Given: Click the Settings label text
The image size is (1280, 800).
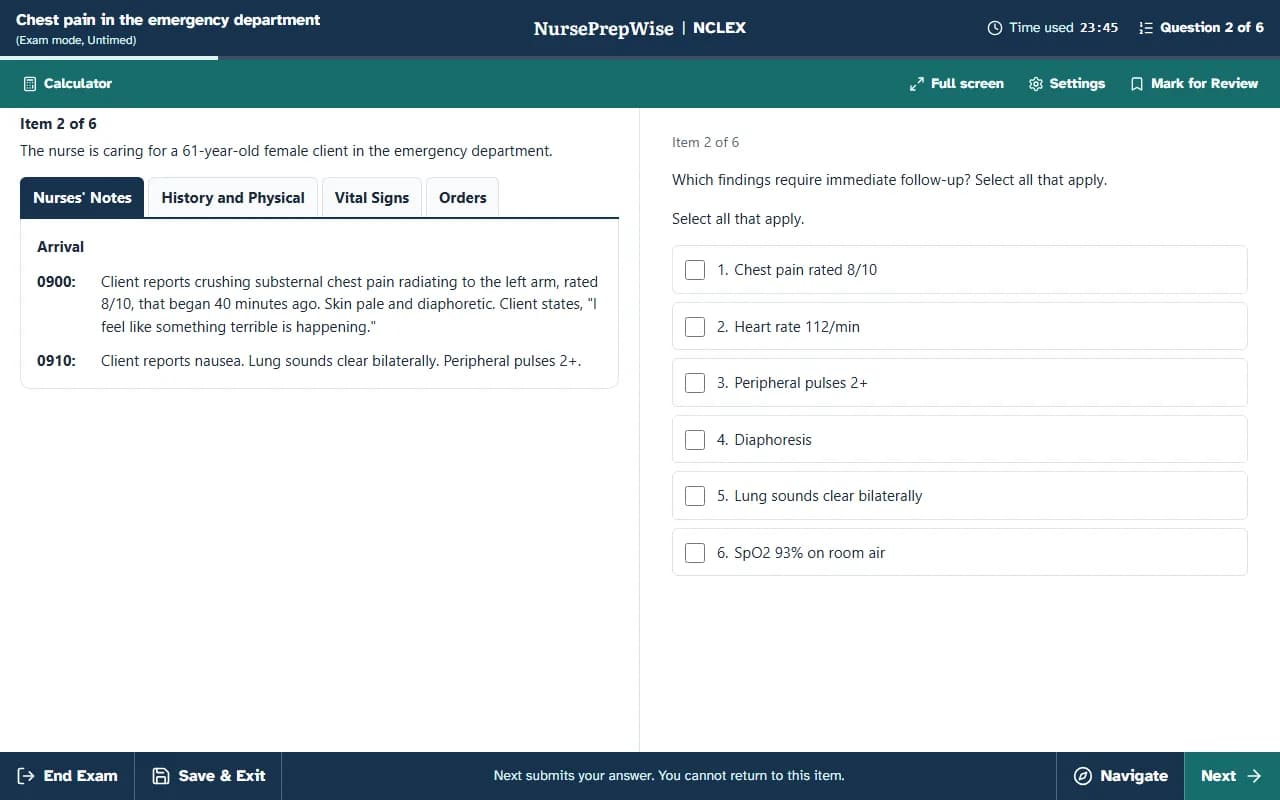Looking at the screenshot, I should click(1077, 84).
